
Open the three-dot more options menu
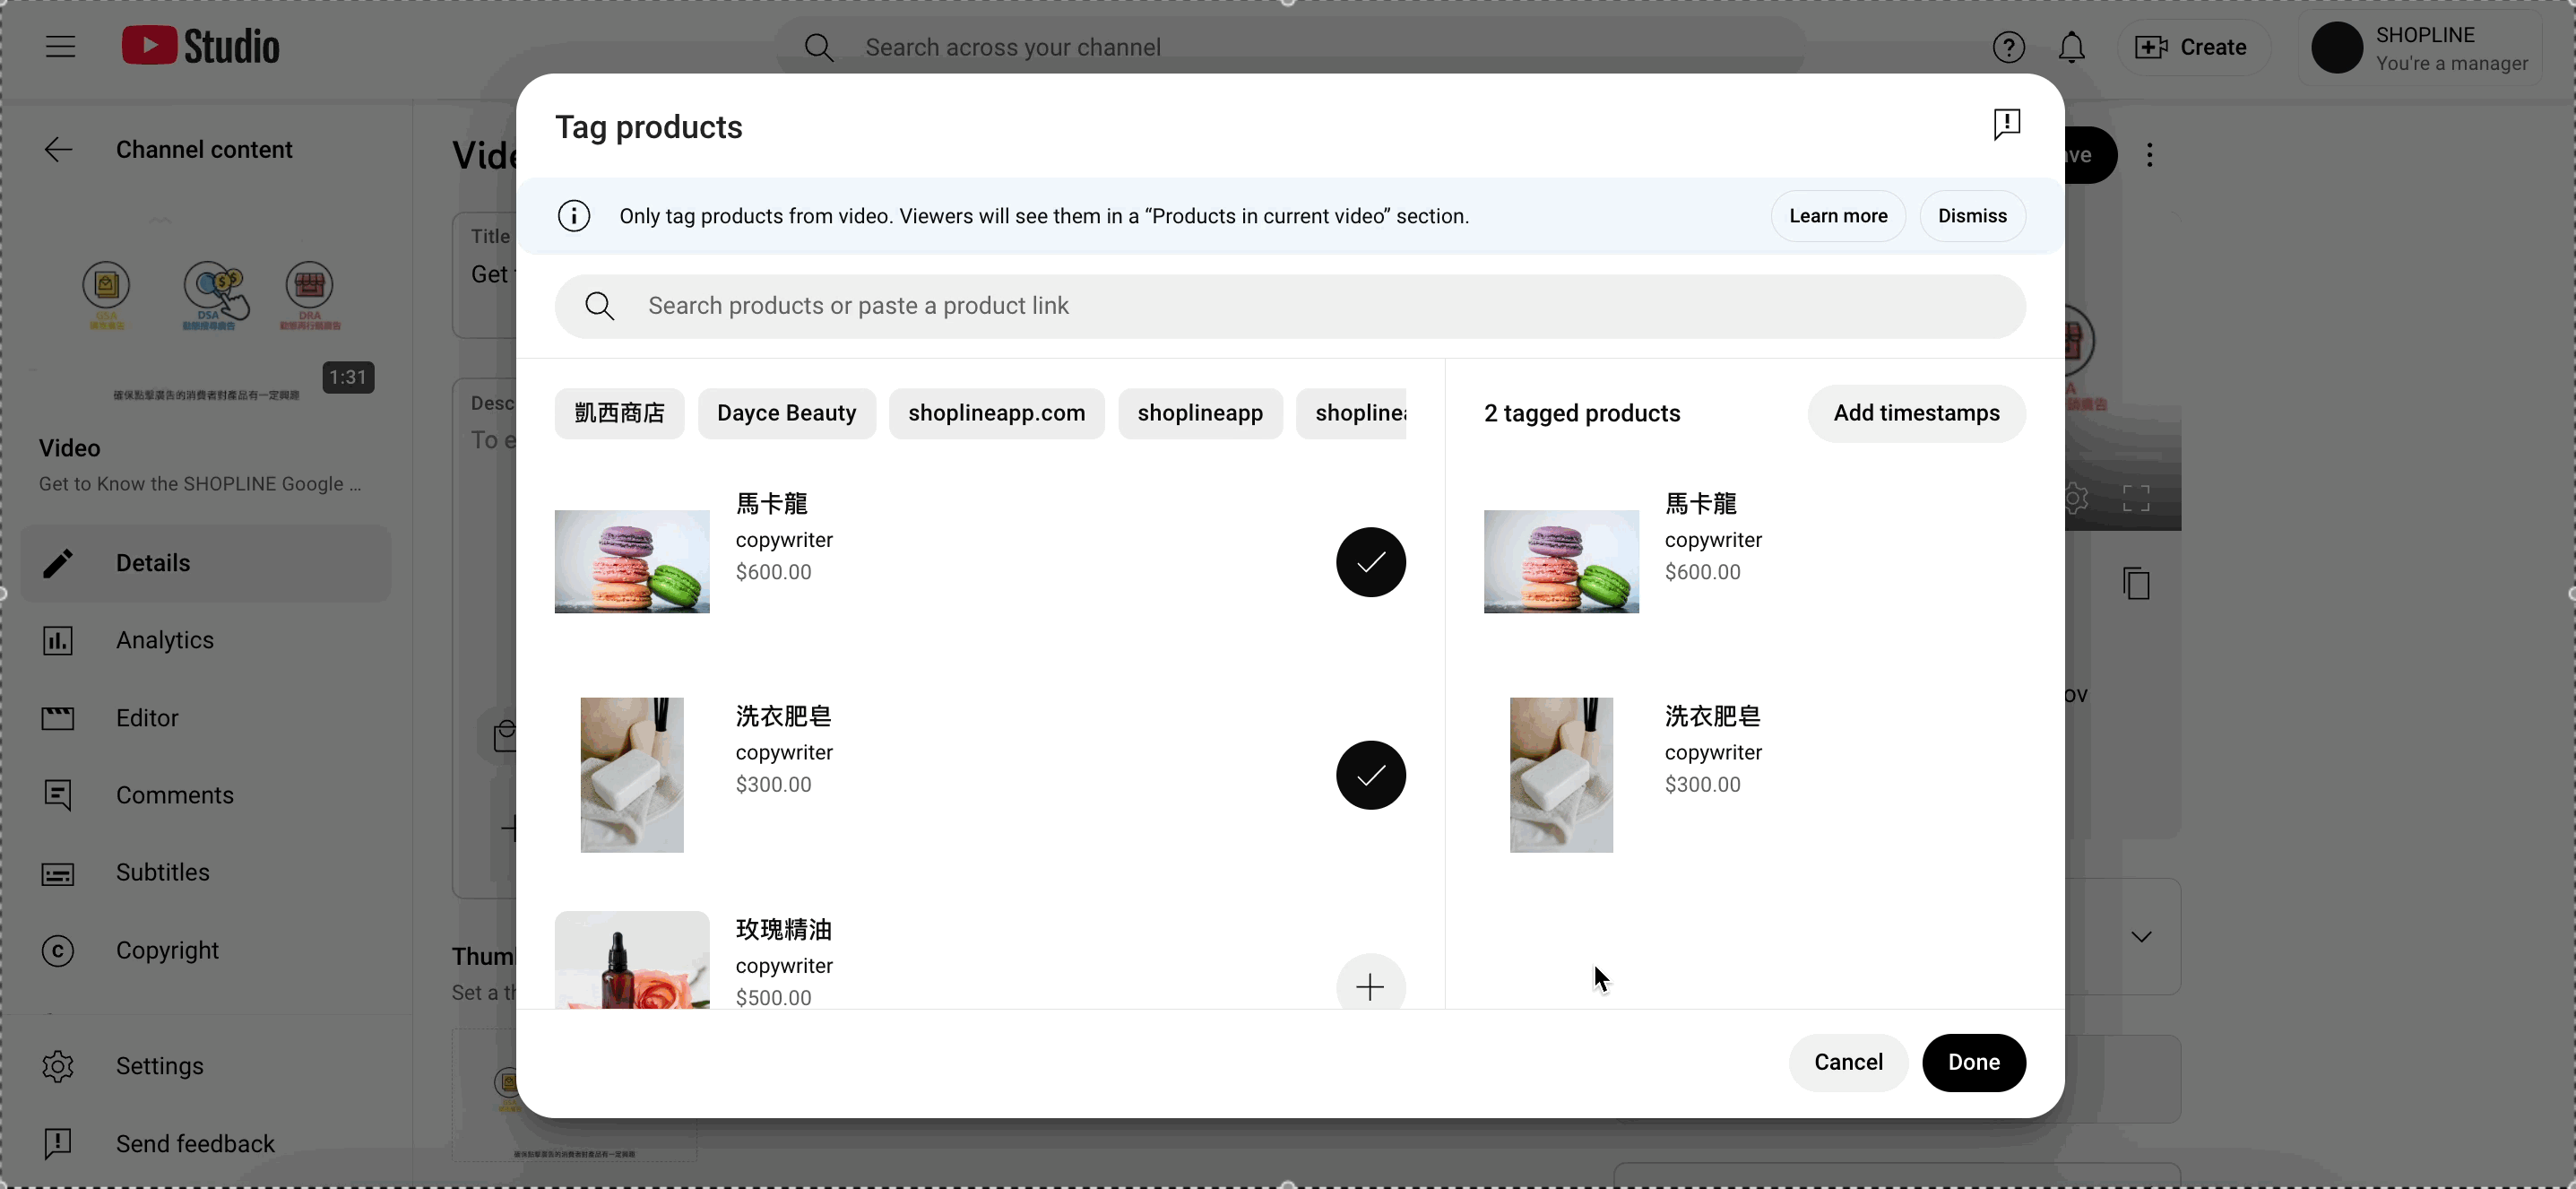pyautogui.click(x=2149, y=155)
